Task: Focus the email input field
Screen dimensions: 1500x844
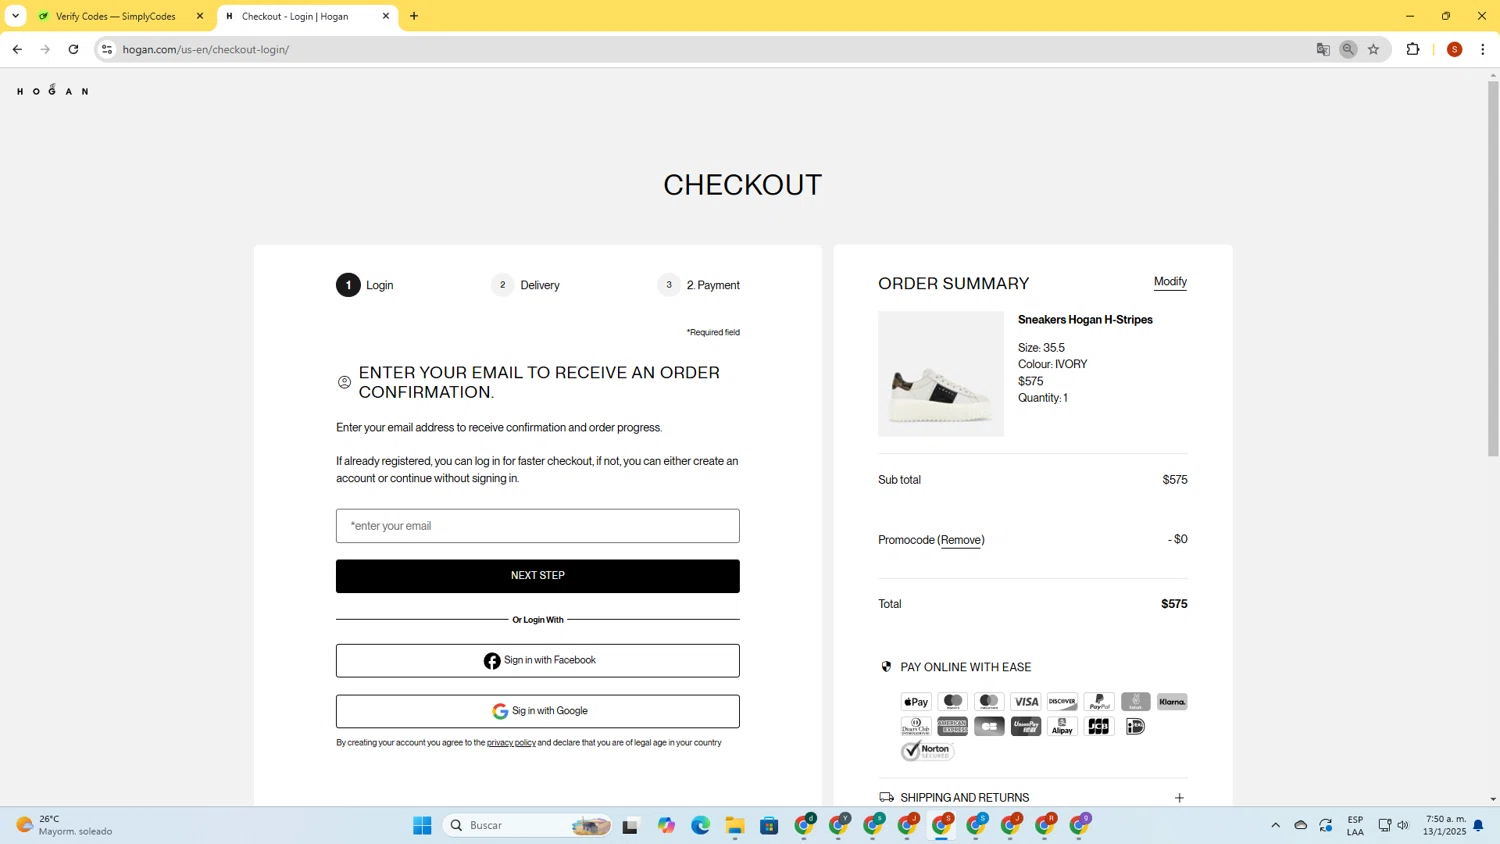Action: [538, 526]
